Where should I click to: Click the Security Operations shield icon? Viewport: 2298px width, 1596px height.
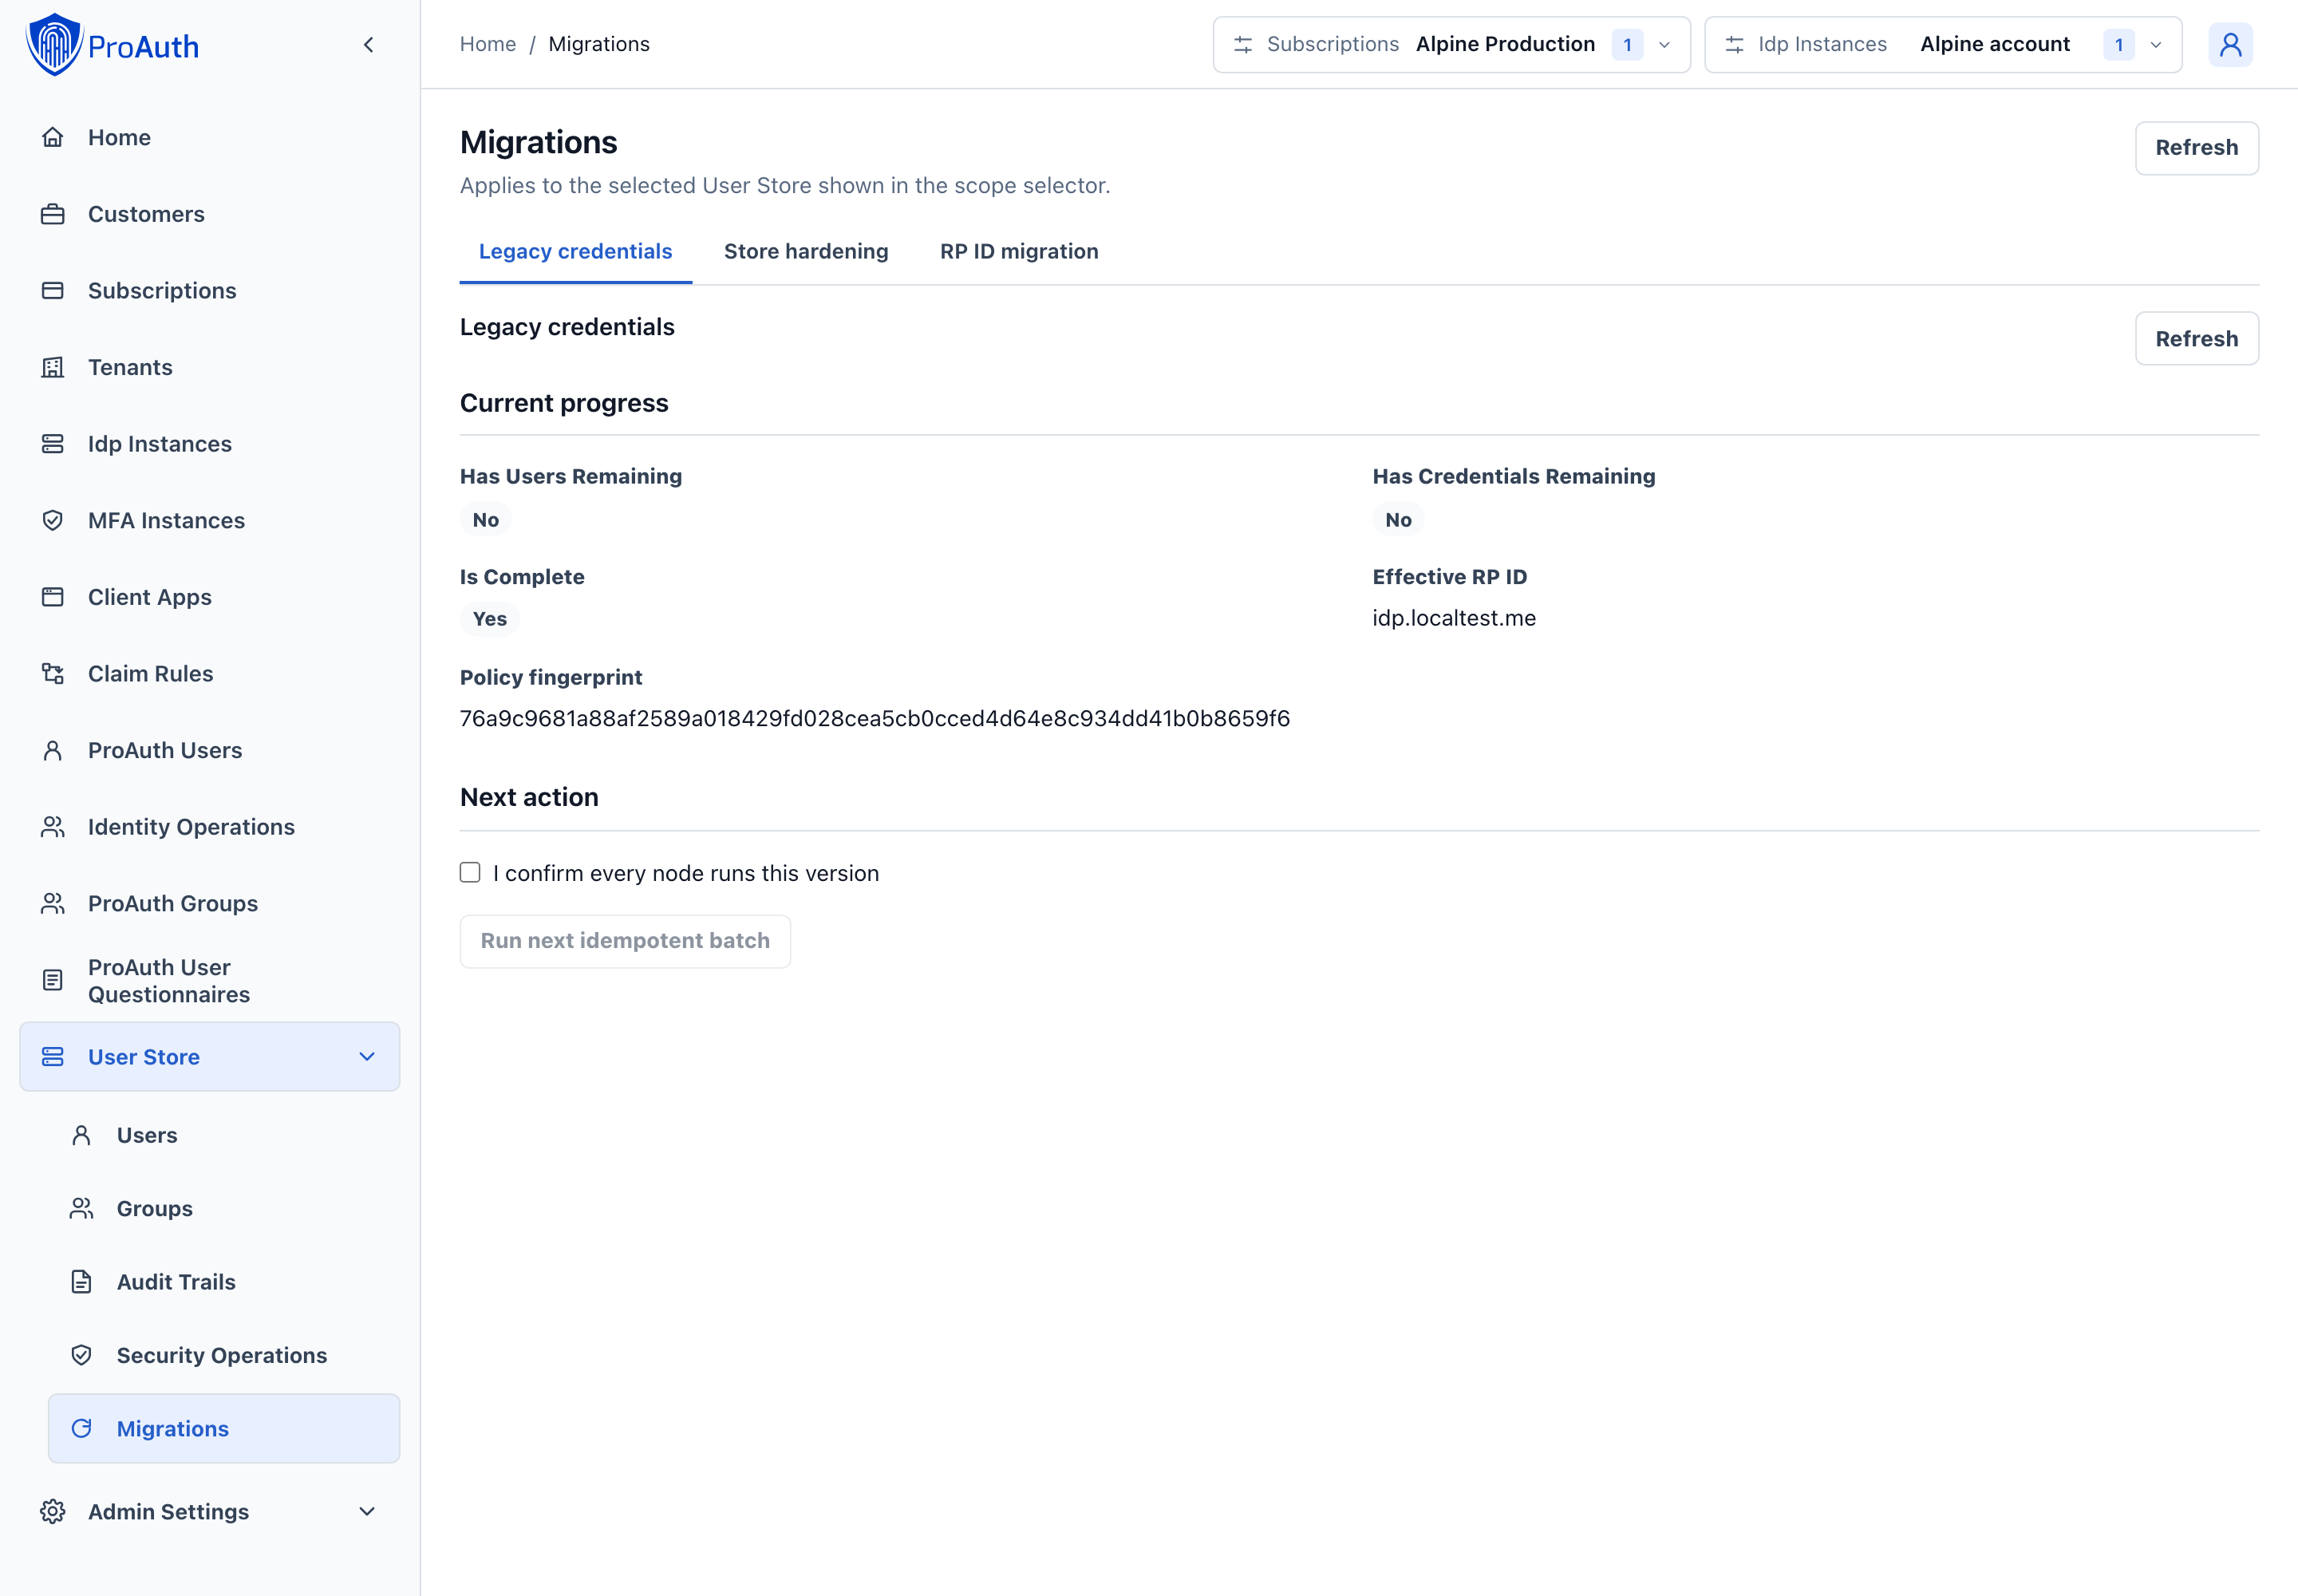pyautogui.click(x=82, y=1355)
